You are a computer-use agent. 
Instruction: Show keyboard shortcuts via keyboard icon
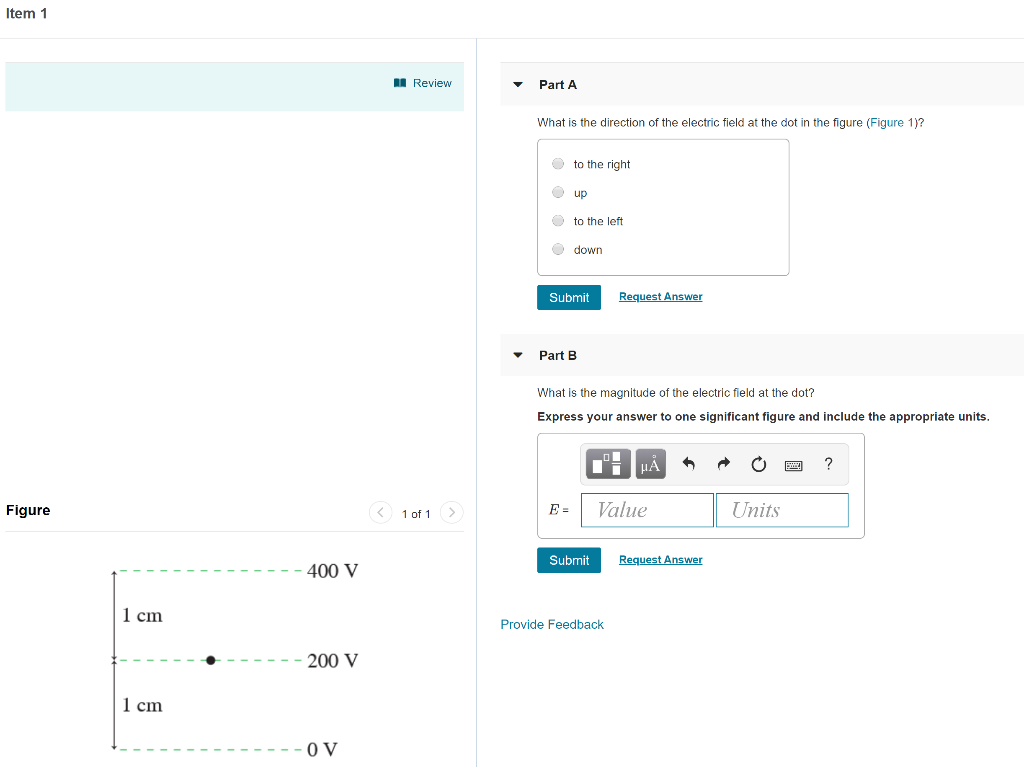click(x=793, y=465)
